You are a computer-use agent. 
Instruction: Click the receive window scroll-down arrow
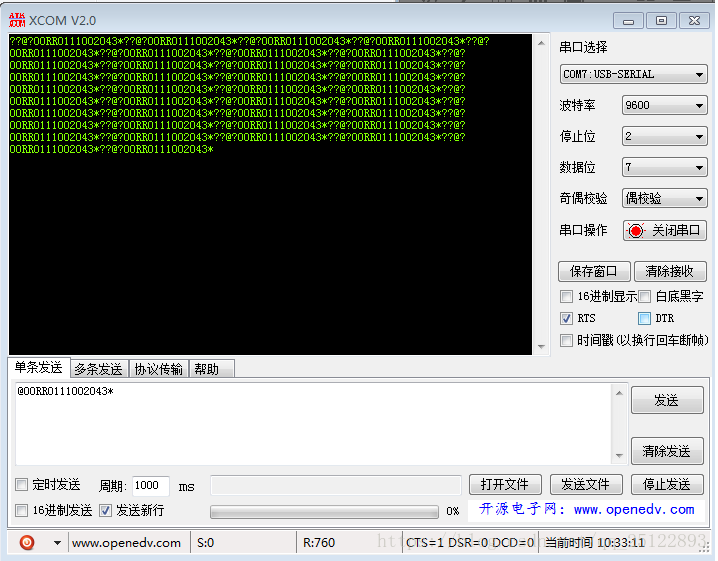[x=541, y=347]
